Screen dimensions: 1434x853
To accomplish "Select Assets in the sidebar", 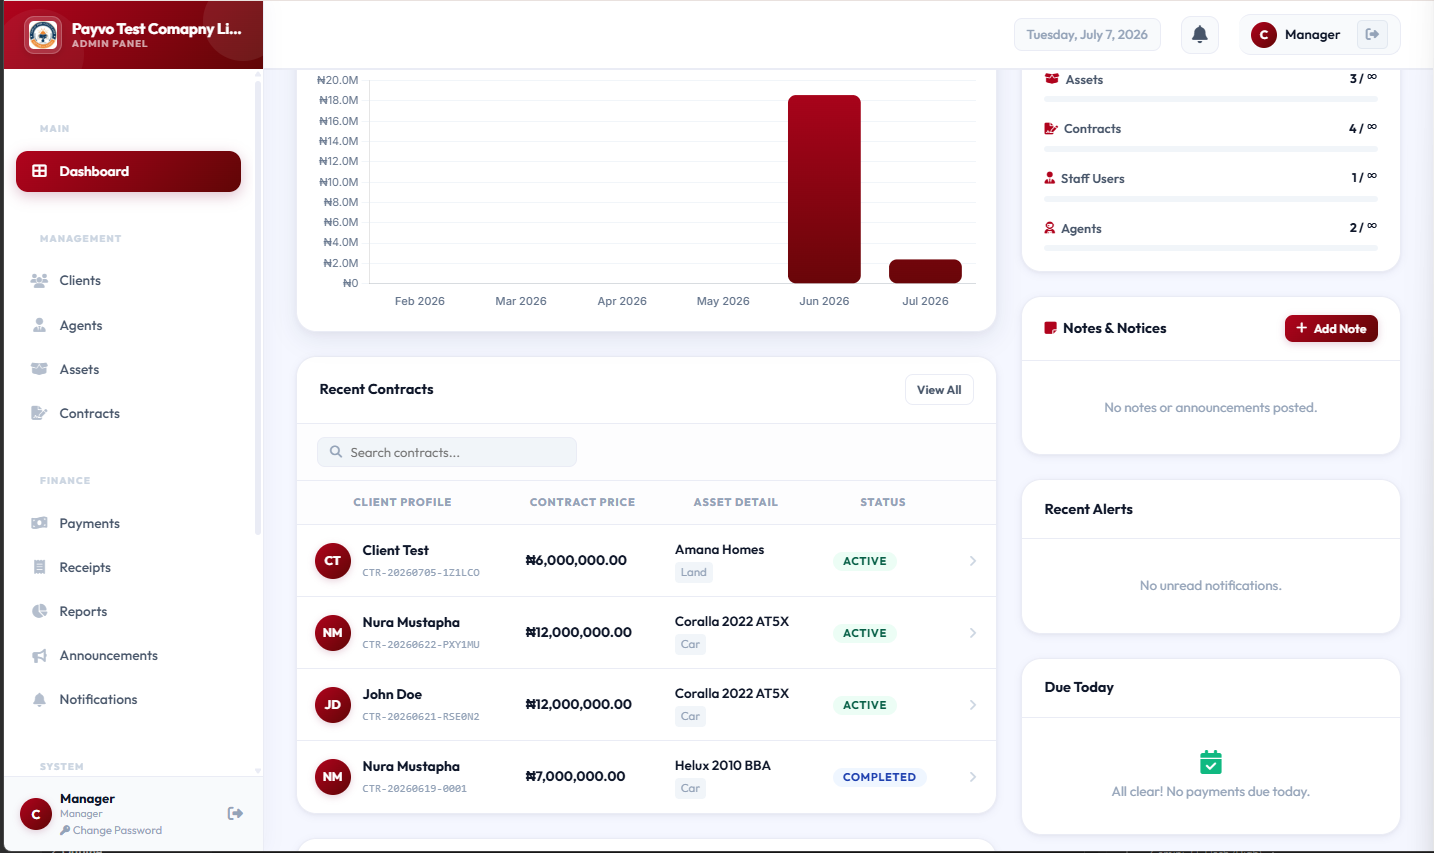I will [x=128, y=369].
